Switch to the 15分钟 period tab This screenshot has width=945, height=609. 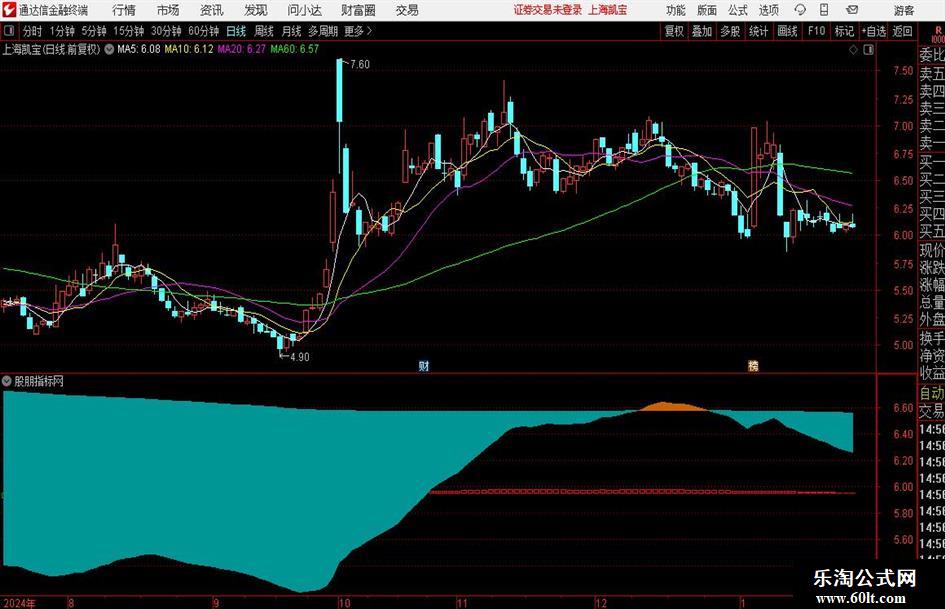[128, 31]
